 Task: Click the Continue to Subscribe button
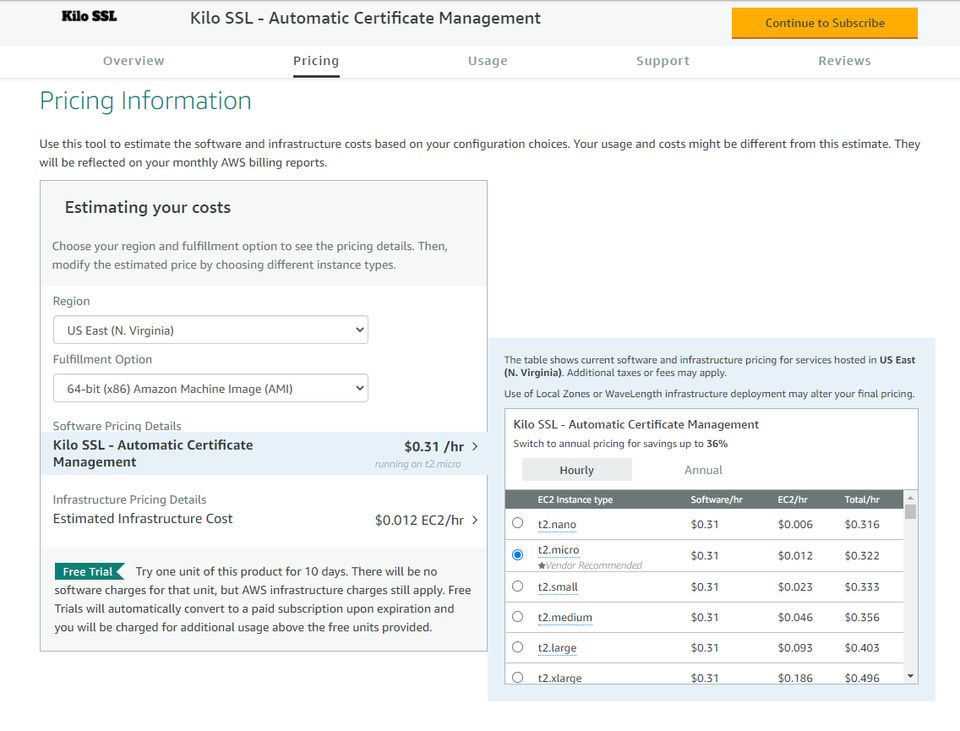click(824, 23)
